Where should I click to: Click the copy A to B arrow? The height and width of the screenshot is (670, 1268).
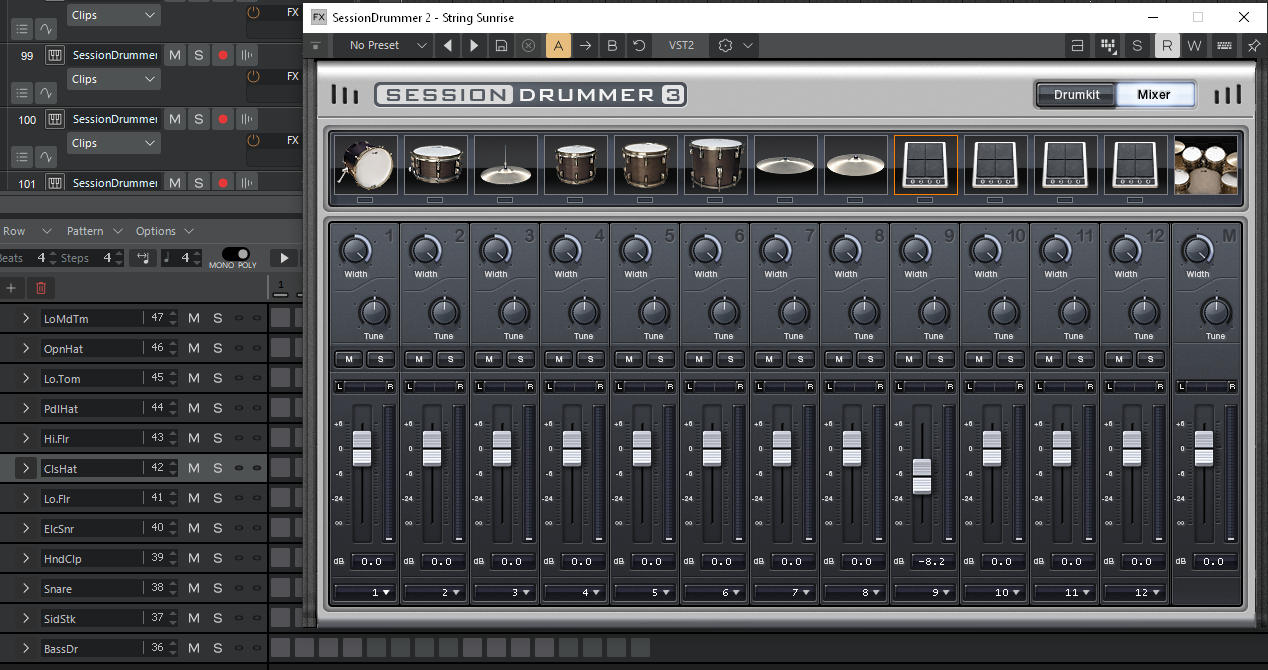pos(585,45)
